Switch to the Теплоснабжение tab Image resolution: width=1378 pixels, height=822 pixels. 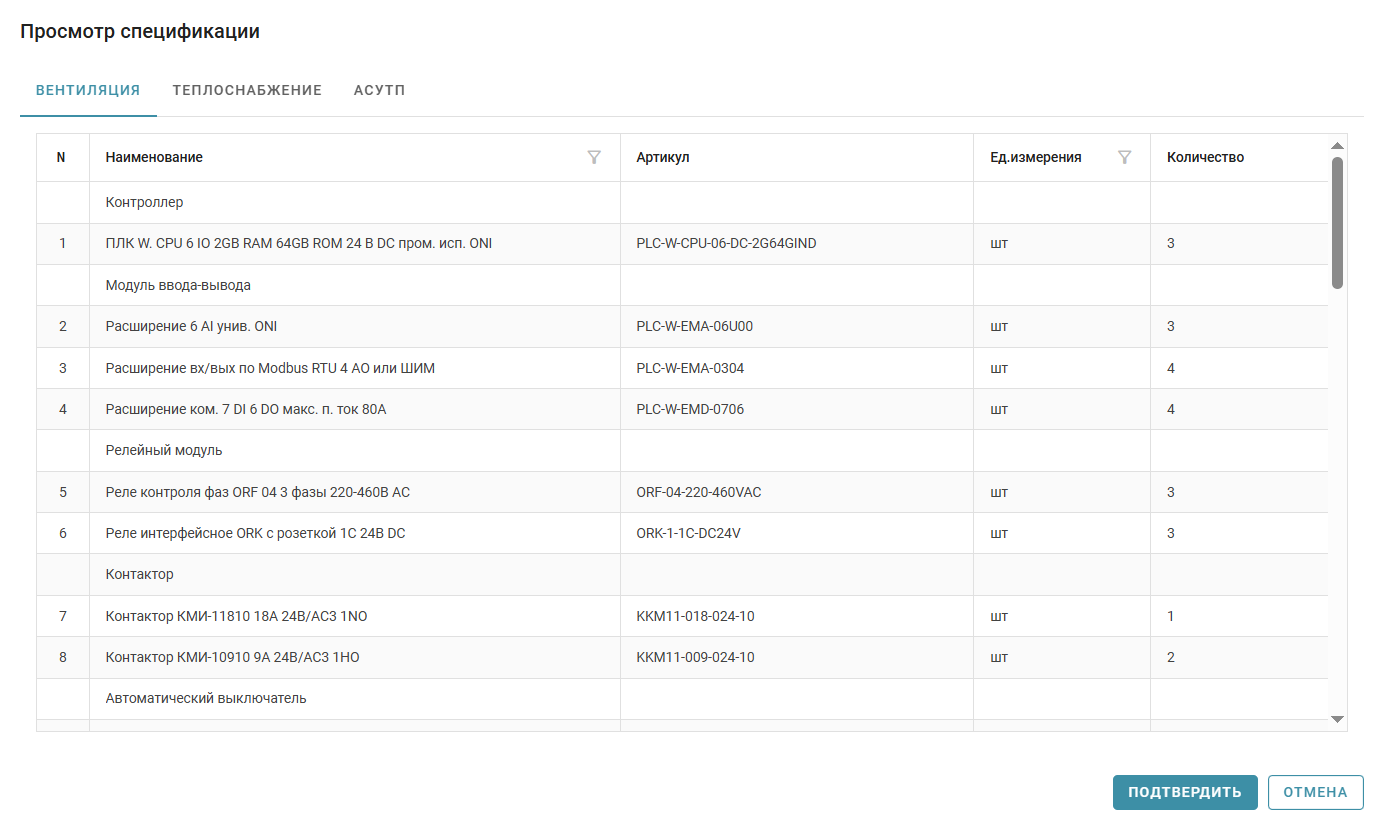(x=247, y=90)
